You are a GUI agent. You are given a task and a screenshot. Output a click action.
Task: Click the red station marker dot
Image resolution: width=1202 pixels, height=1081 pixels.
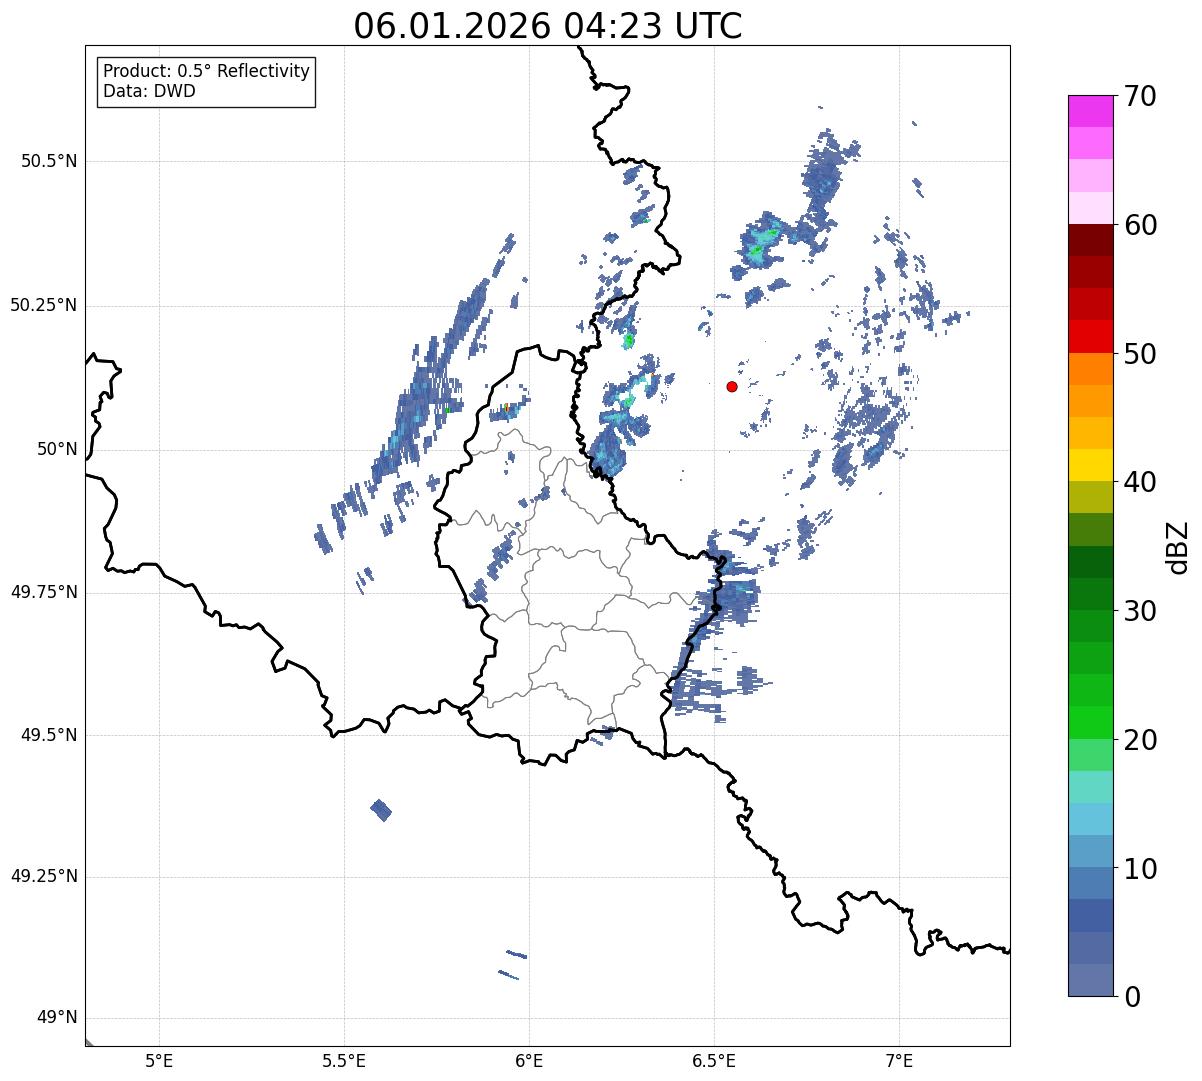(x=732, y=386)
